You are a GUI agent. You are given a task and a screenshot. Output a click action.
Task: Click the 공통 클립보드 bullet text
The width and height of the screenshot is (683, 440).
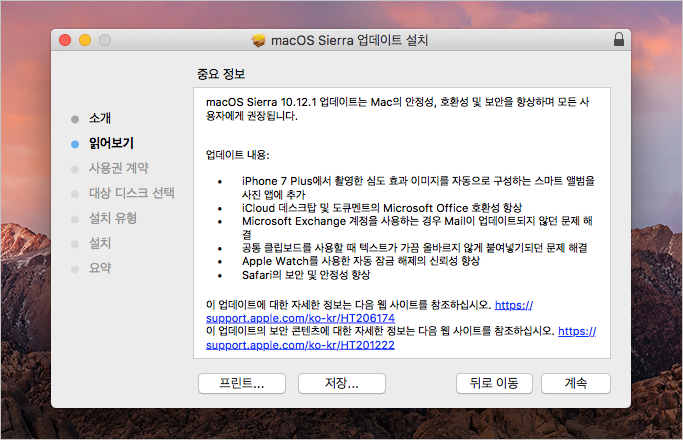click(x=415, y=248)
